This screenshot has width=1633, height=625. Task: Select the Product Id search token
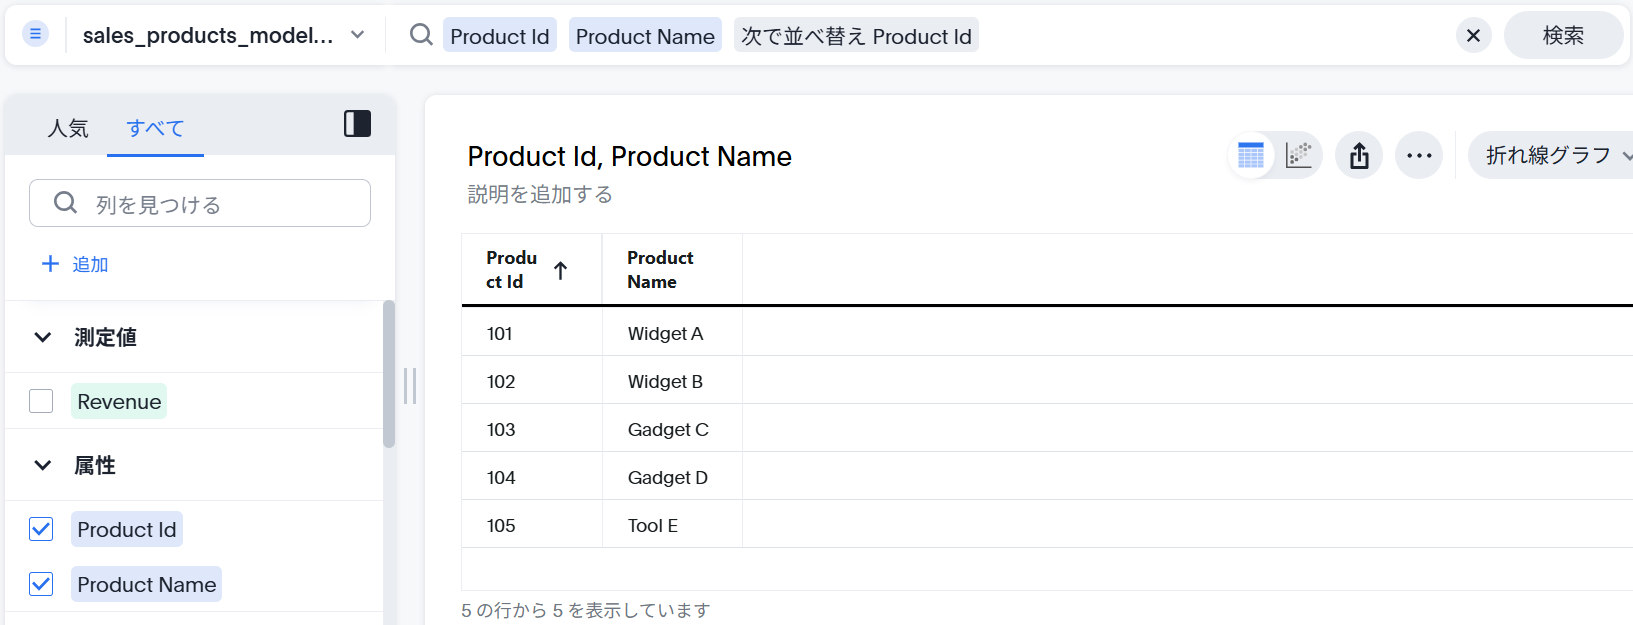tap(500, 36)
